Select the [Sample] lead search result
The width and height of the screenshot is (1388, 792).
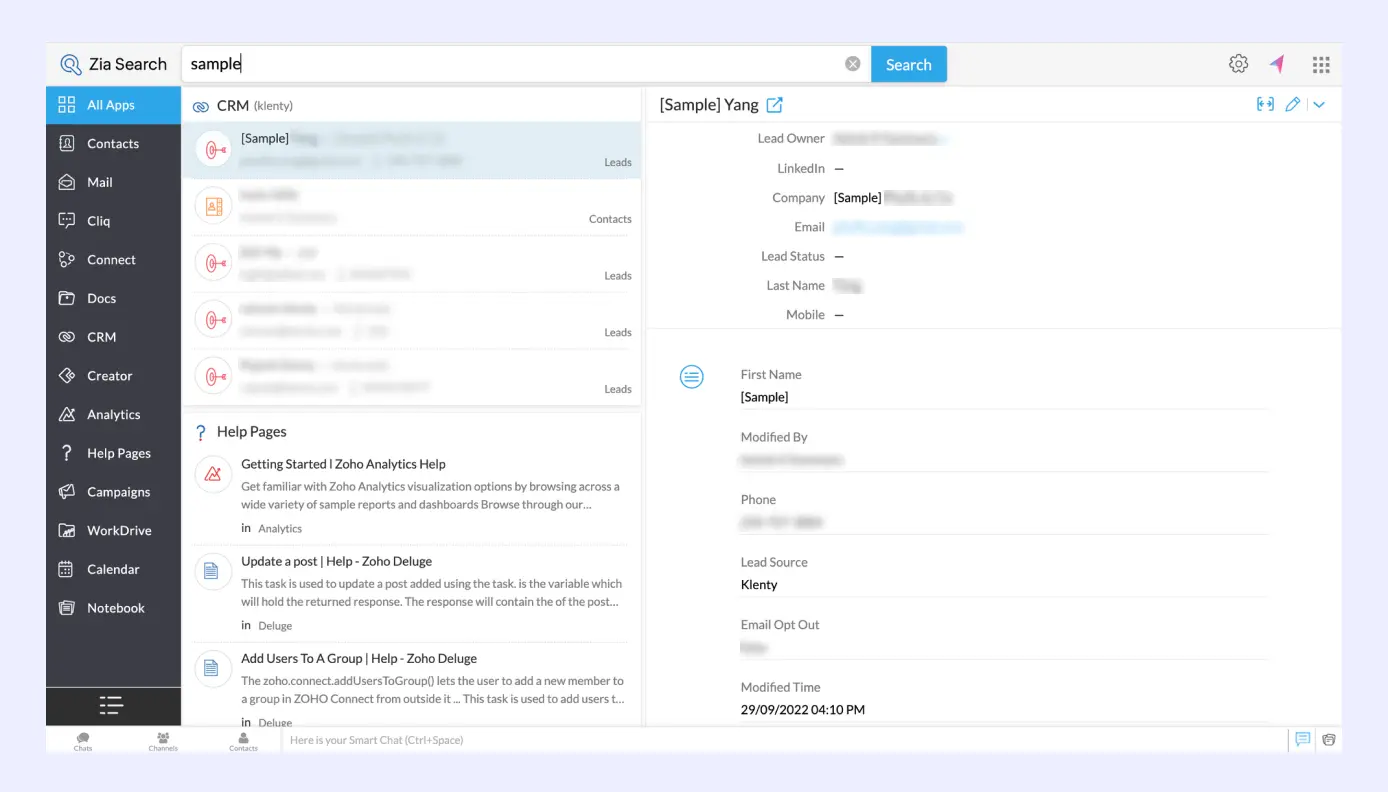tap(412, 150)
